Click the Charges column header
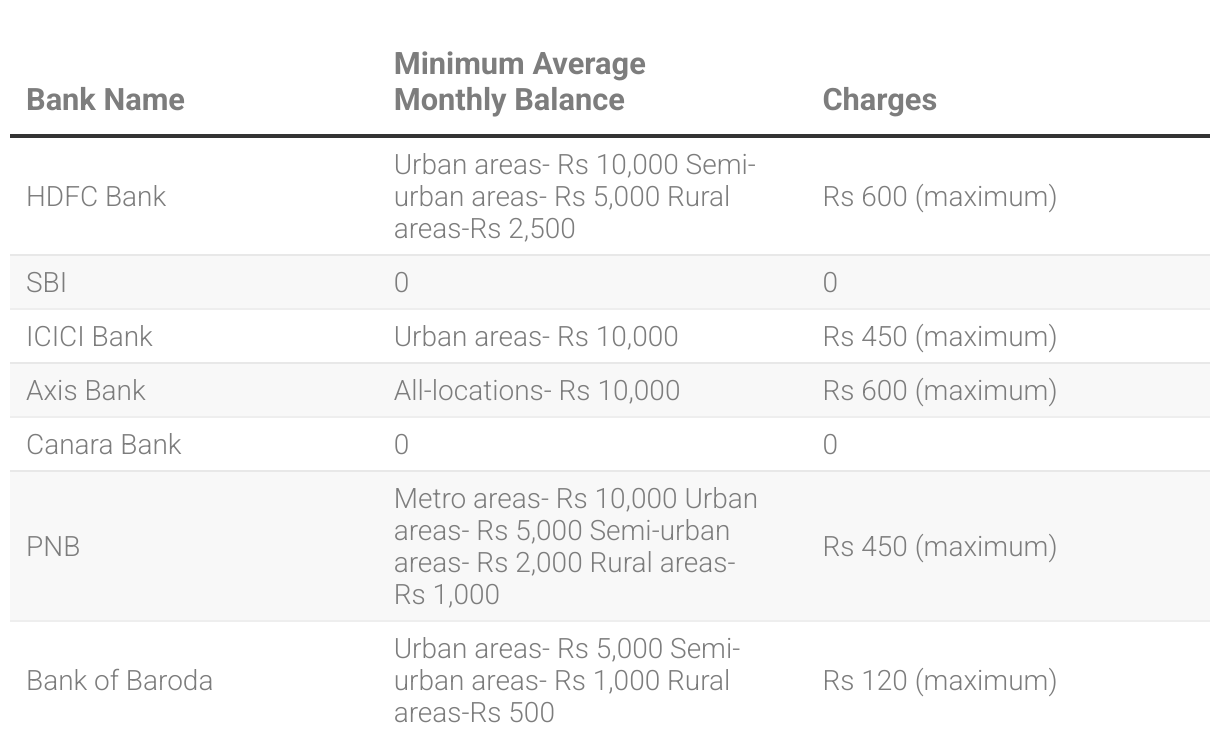Screen dimensions: 1220x748 [879, 100]
